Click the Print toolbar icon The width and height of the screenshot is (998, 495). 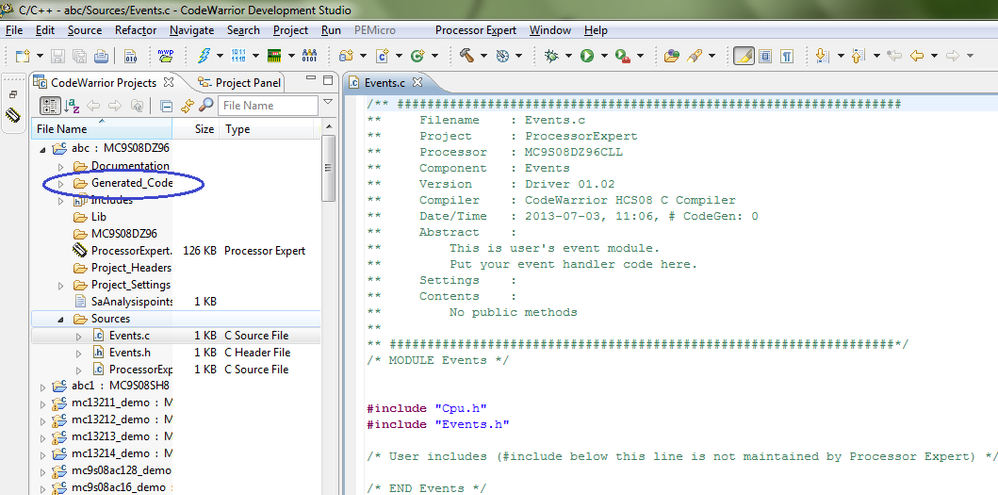(x=101, y=56)
